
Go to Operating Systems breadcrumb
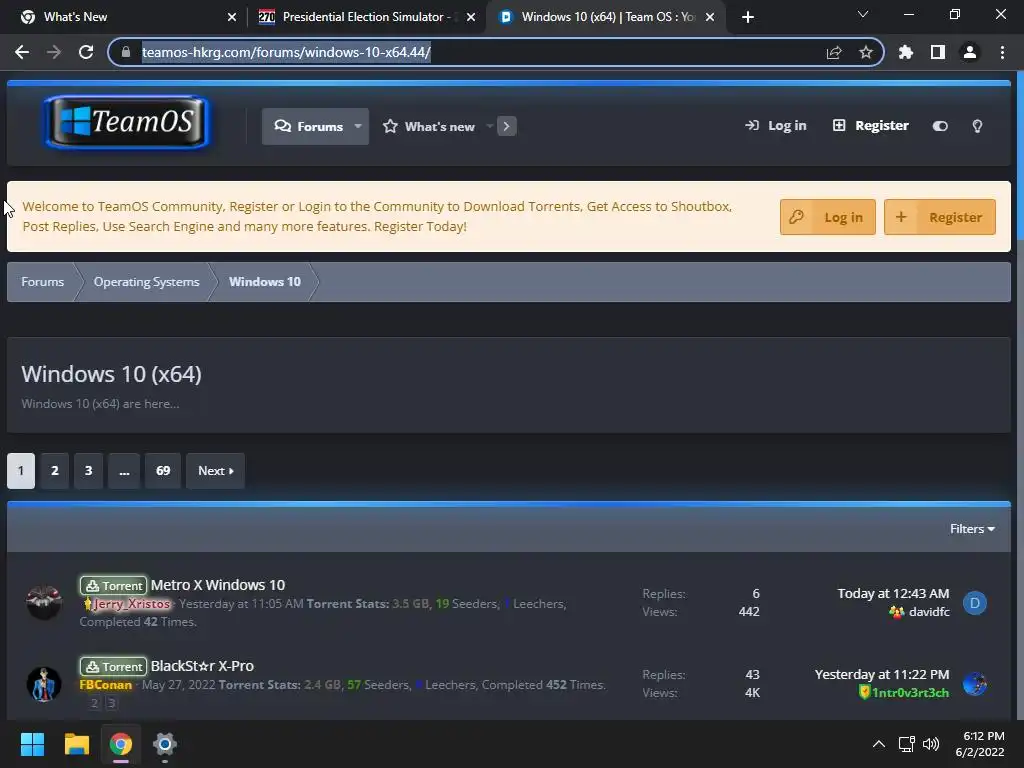click(x=146, y=282)
